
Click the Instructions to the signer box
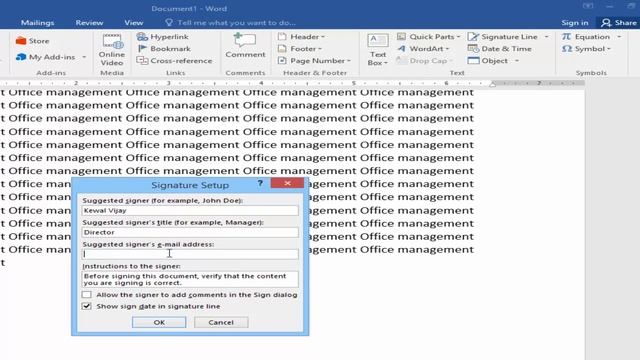tap(190, 279)
